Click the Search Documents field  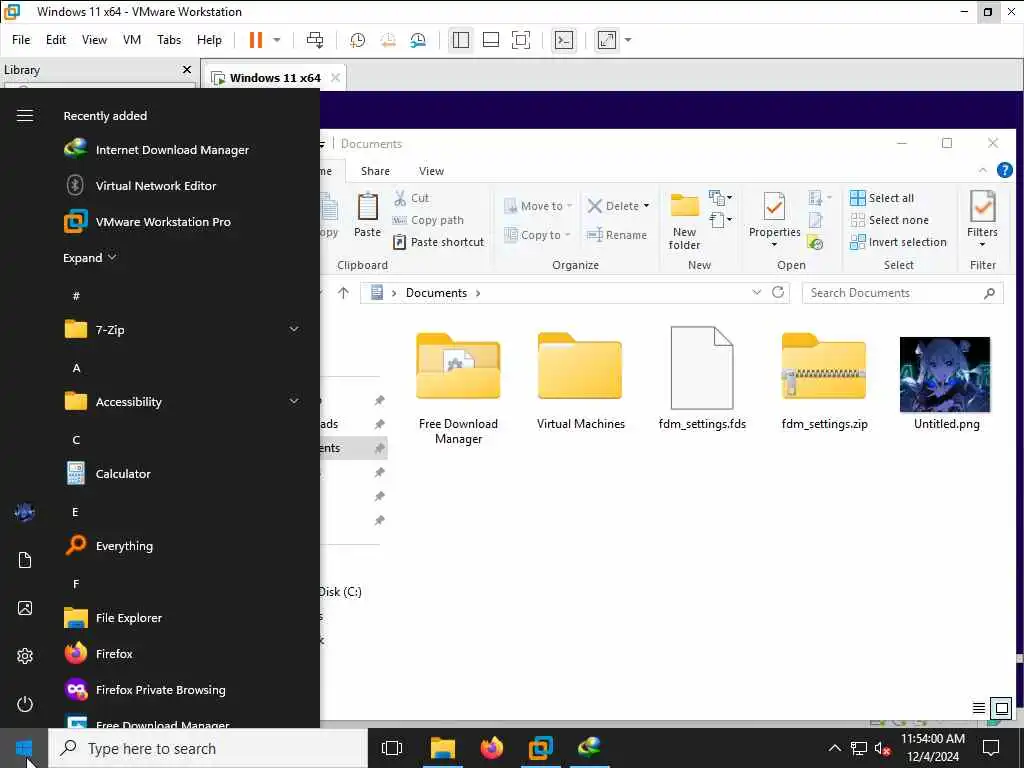[903, 293]
